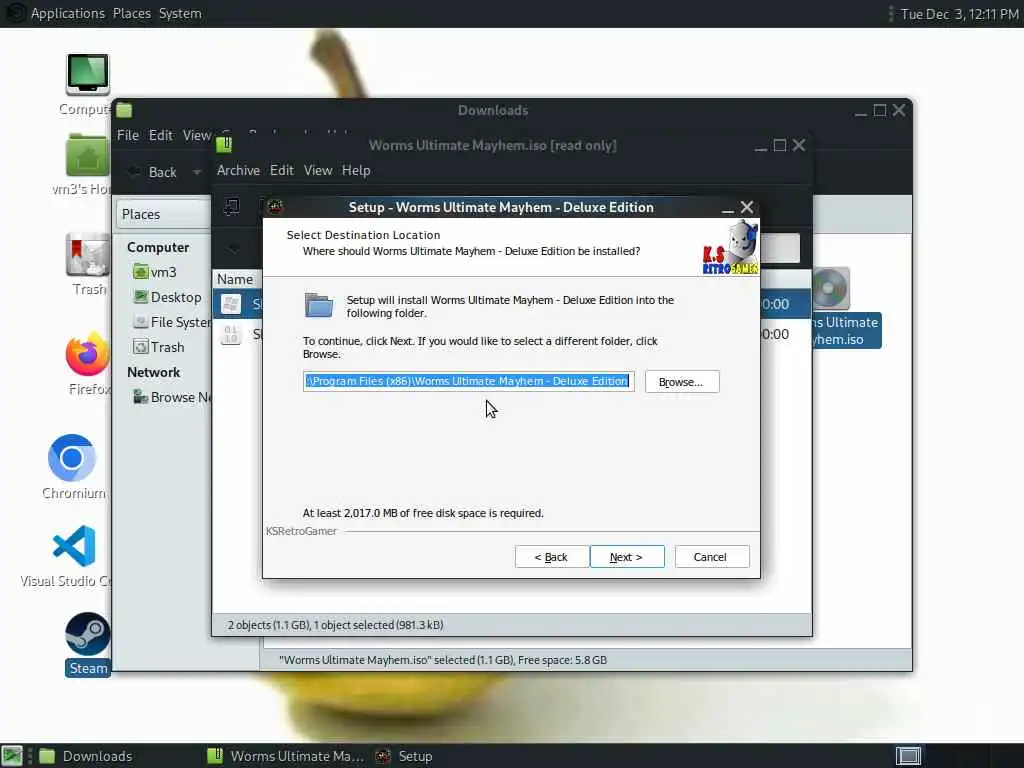Click the Name column header in archive
Viewport: 1024px width, 768px height.
tap(236, 279)
